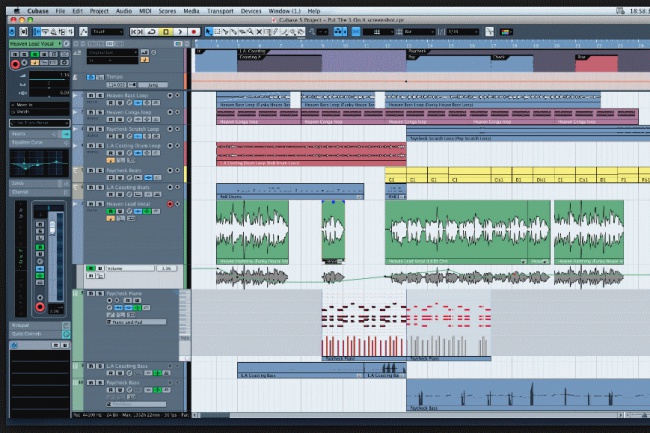Click the Snap to zero crossing icon
650x433 pixels.
coord(490,32)
